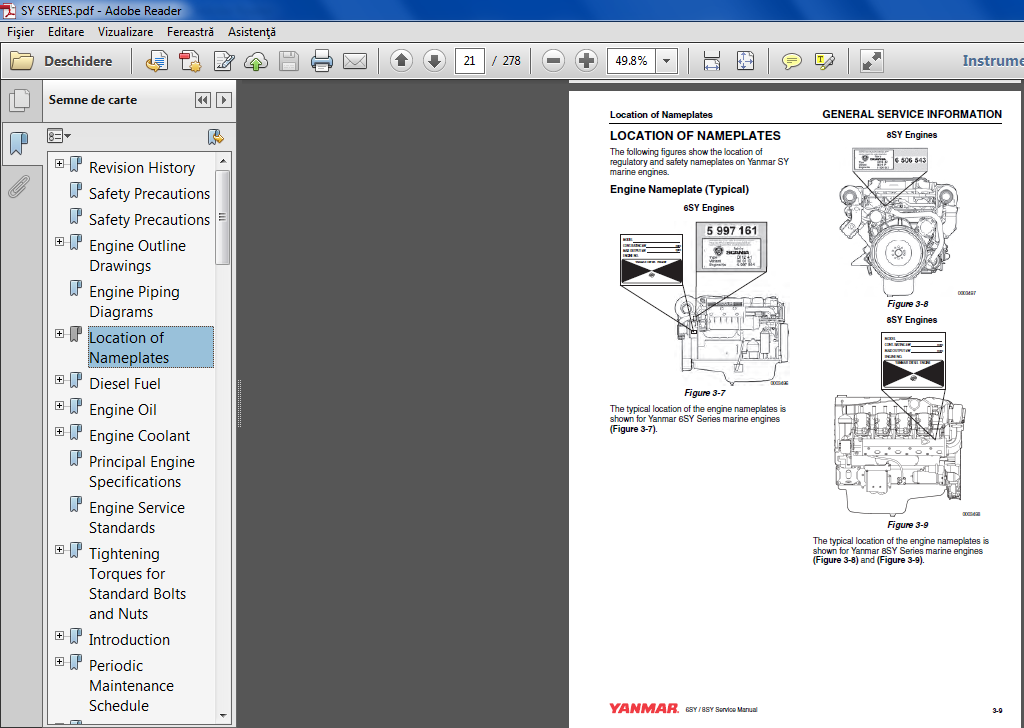The height and width of the screenshot is (728, 1024).
Task: Click the email envelope icon
Action: pyautogui.click(x=355, y=61)
